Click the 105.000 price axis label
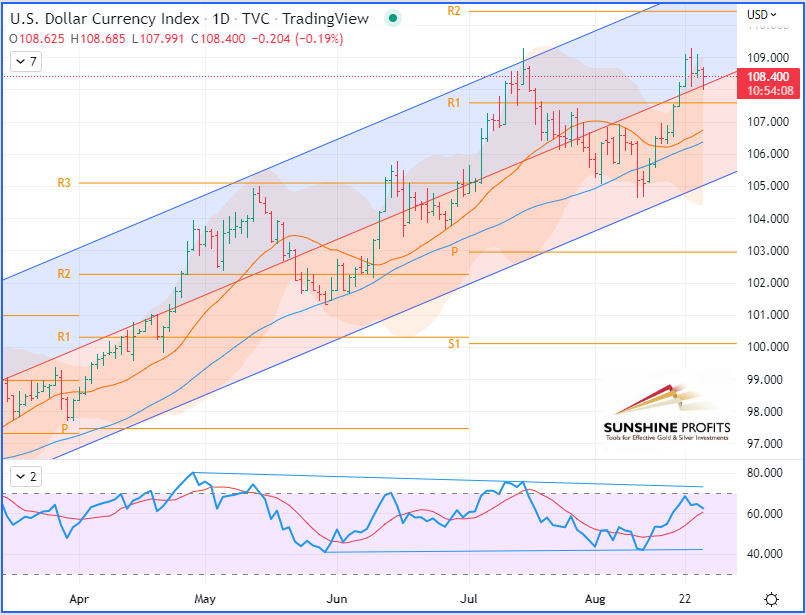 (x=768, y=186)
